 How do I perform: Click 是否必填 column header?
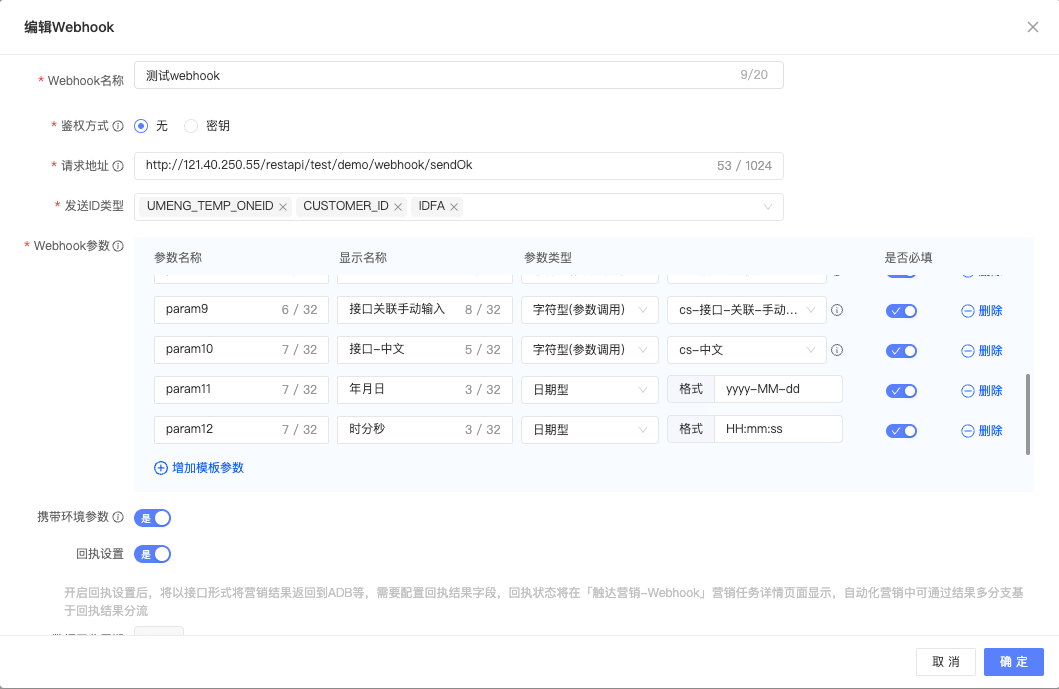tap(908, 258)
